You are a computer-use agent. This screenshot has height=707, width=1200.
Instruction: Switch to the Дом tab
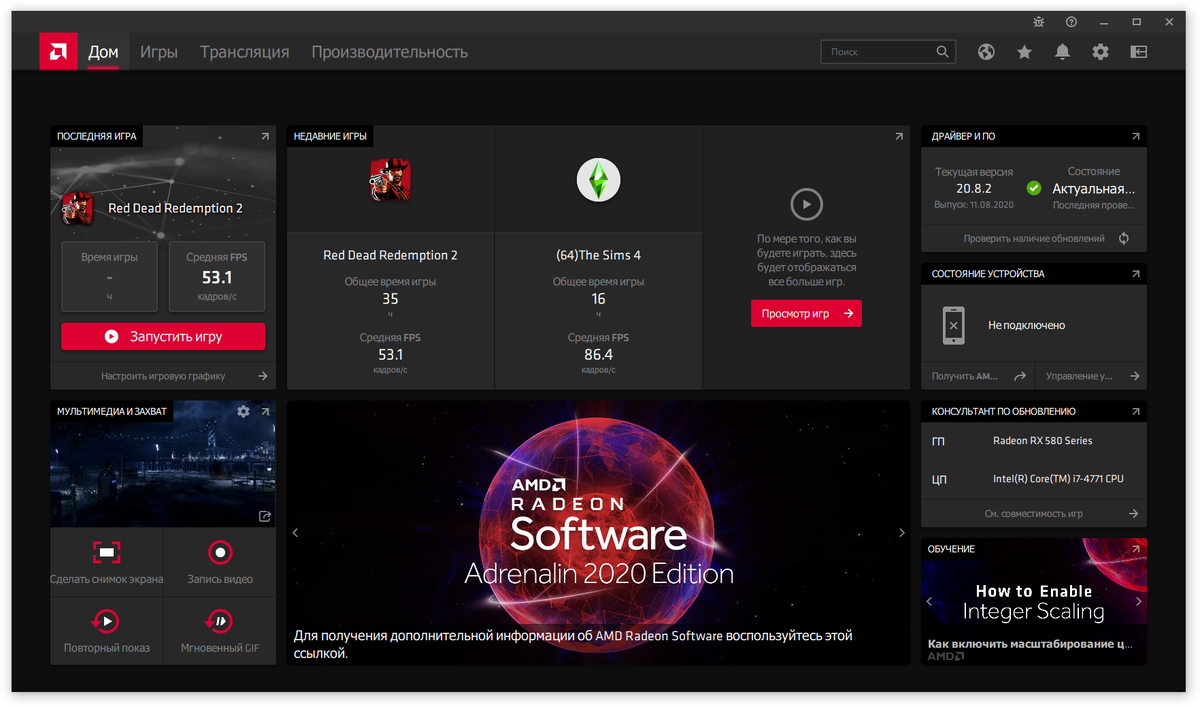point(103,52)
